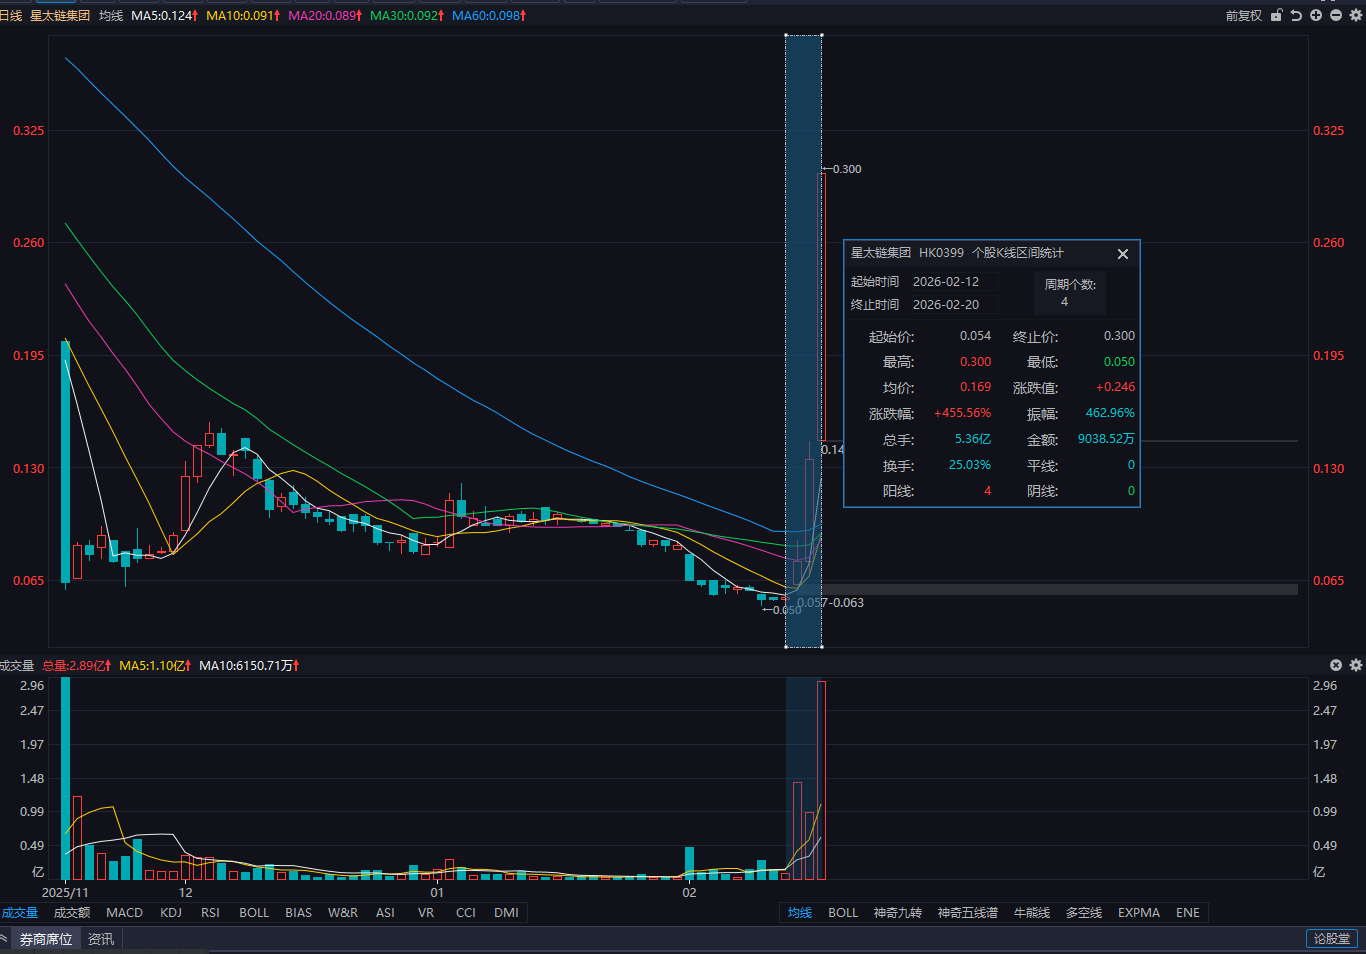The width and height of the screenshot is (1366, 954).
Task: Click the 2025/11 date label on time axis
Action: coord(65,893)
